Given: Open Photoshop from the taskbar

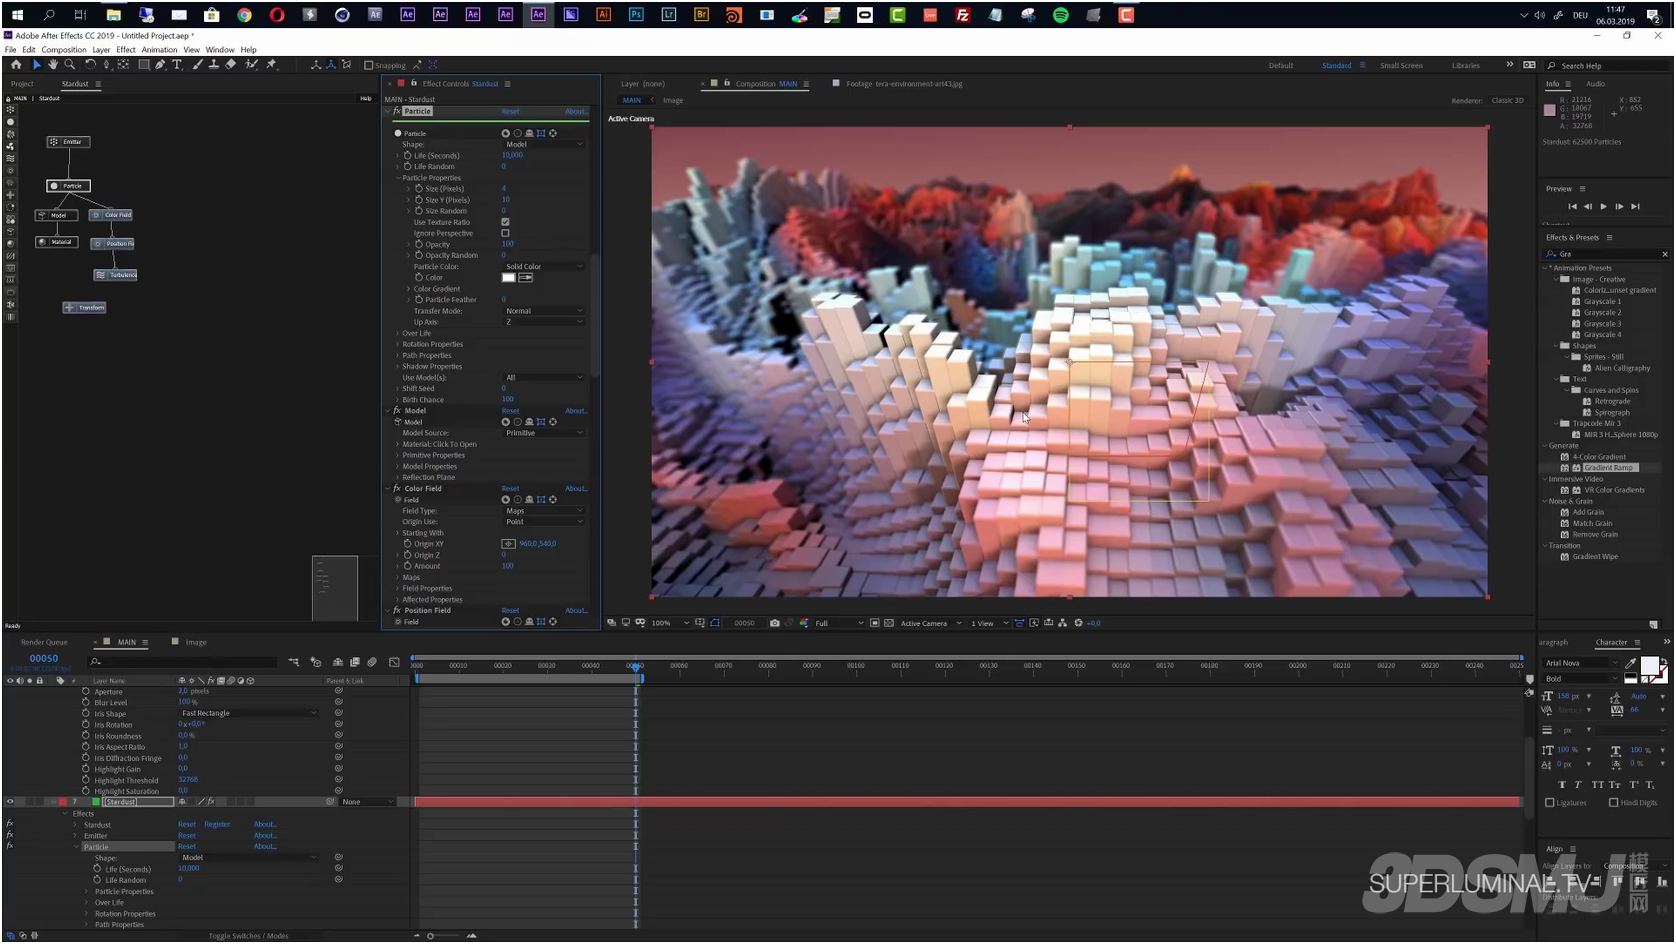Looking at the screenshot, I should pyautogui.click(x=636, y=15).
